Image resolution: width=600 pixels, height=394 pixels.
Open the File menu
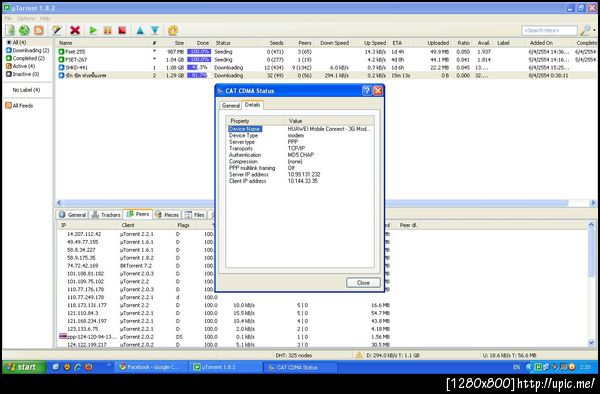pos(8,18)
